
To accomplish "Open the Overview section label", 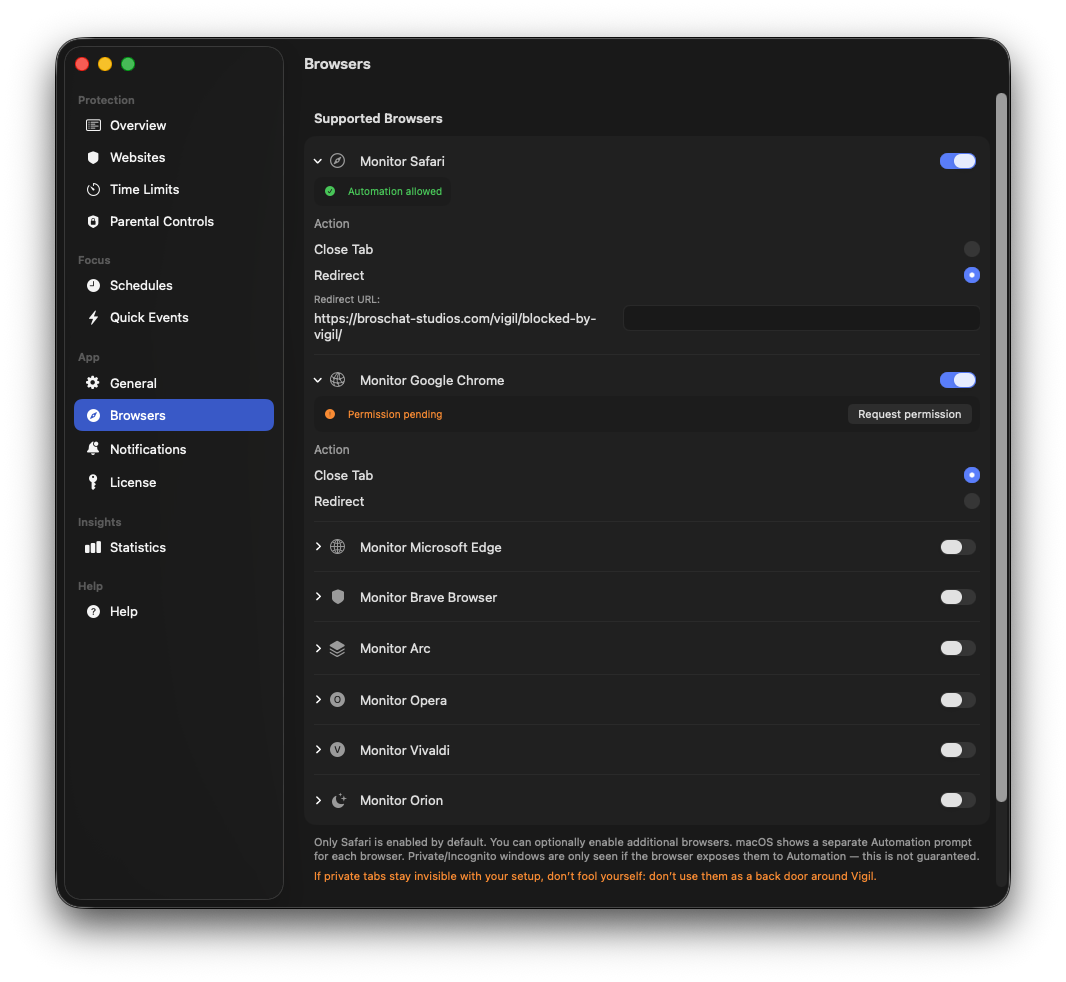I will [138, 125].
